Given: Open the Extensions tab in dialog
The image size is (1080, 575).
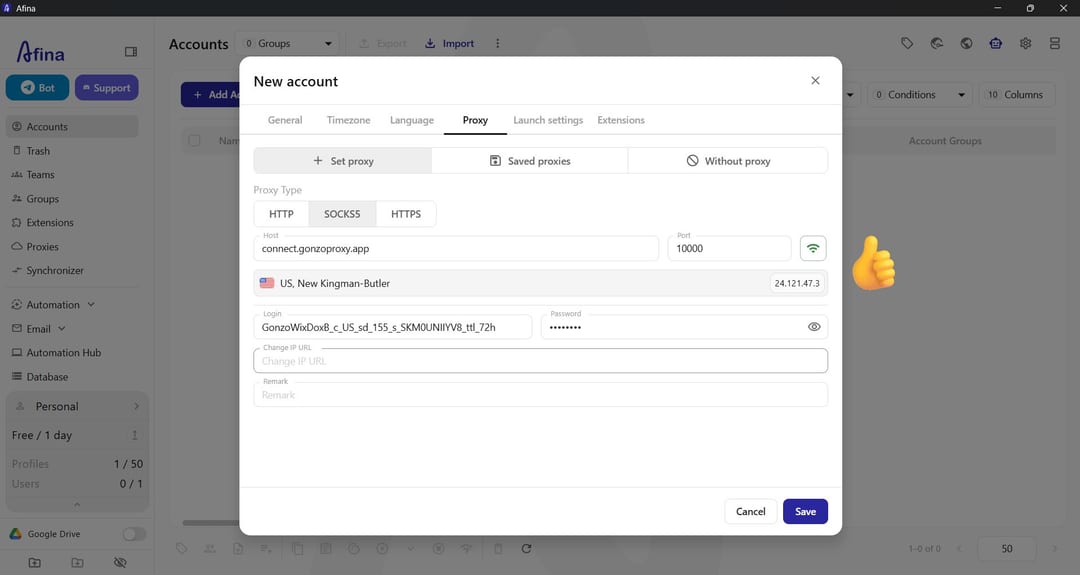Looking at the screenshot, I should 621,120.
